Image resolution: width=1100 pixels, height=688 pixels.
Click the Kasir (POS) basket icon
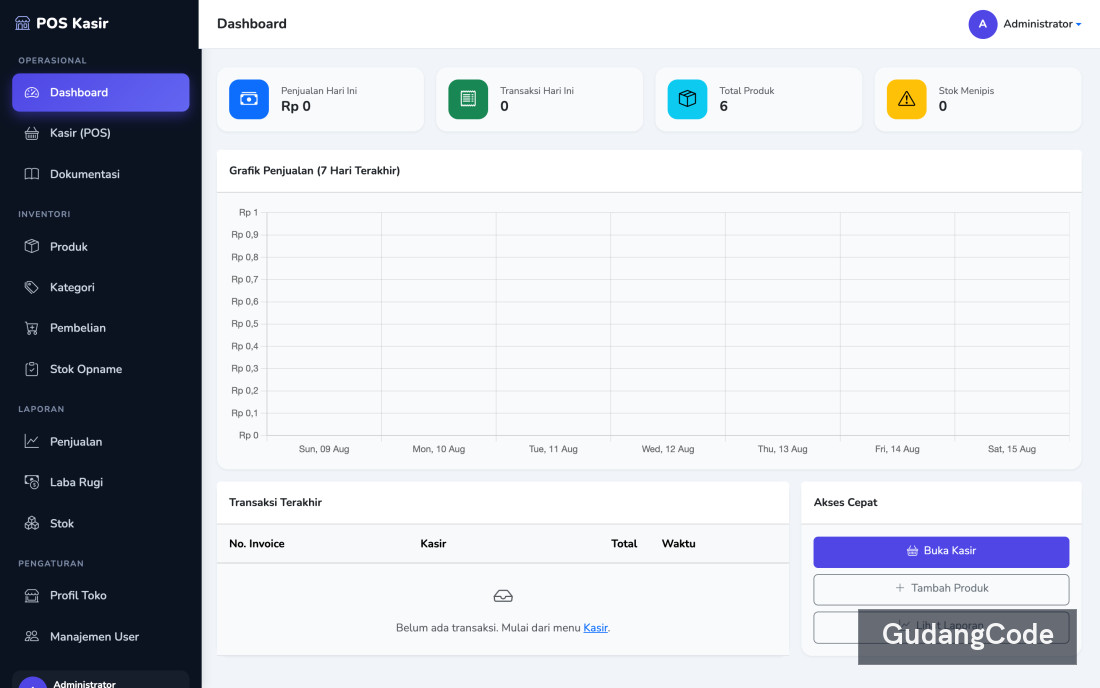coord(32,133)
